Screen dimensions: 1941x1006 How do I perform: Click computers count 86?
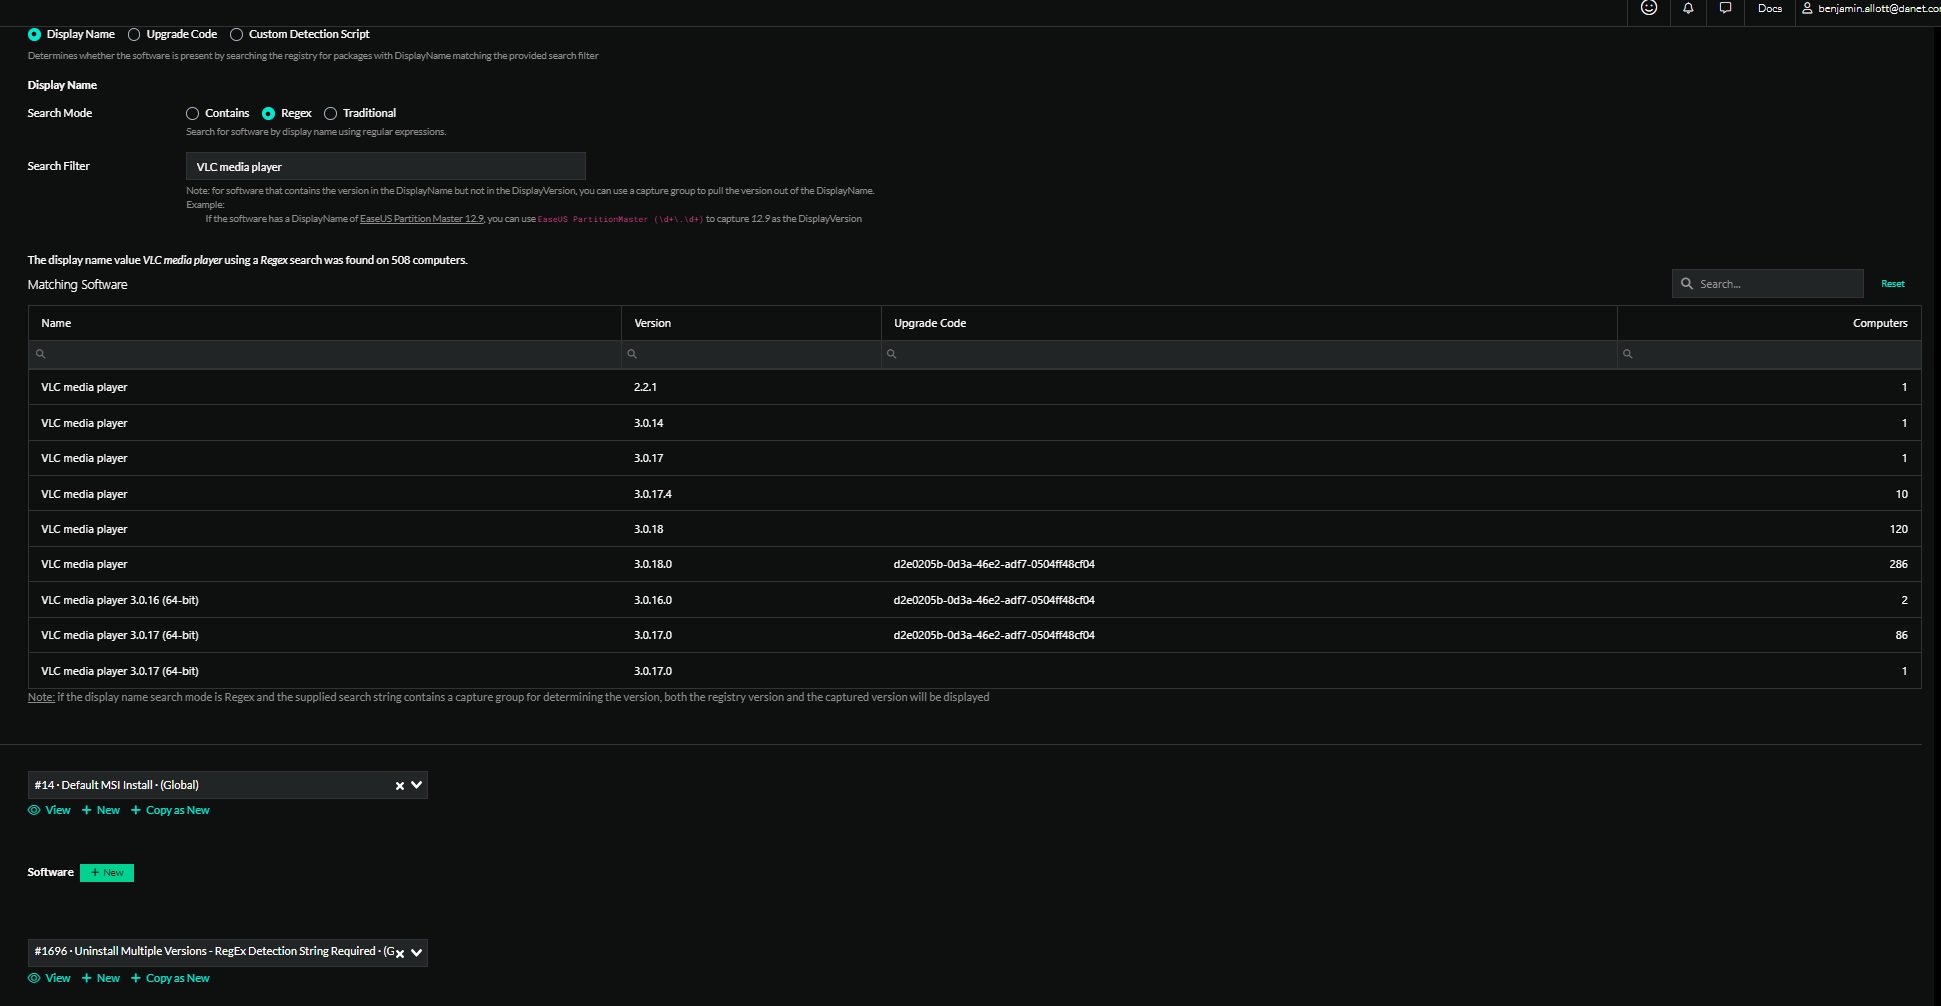pyautogui.click(x=1901, y=635)
